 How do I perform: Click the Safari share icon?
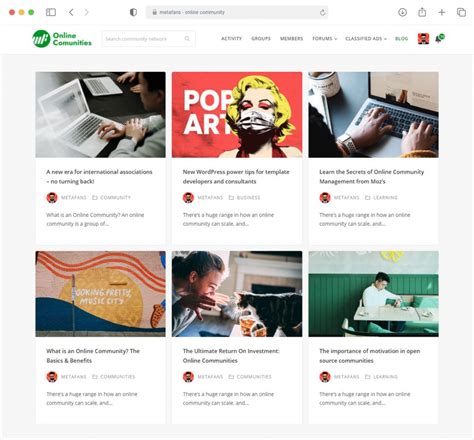pos(422,12)
